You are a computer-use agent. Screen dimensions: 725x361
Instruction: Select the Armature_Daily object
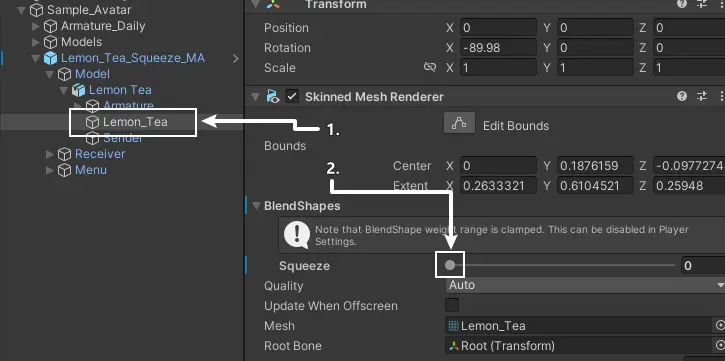tap(103, 26)
